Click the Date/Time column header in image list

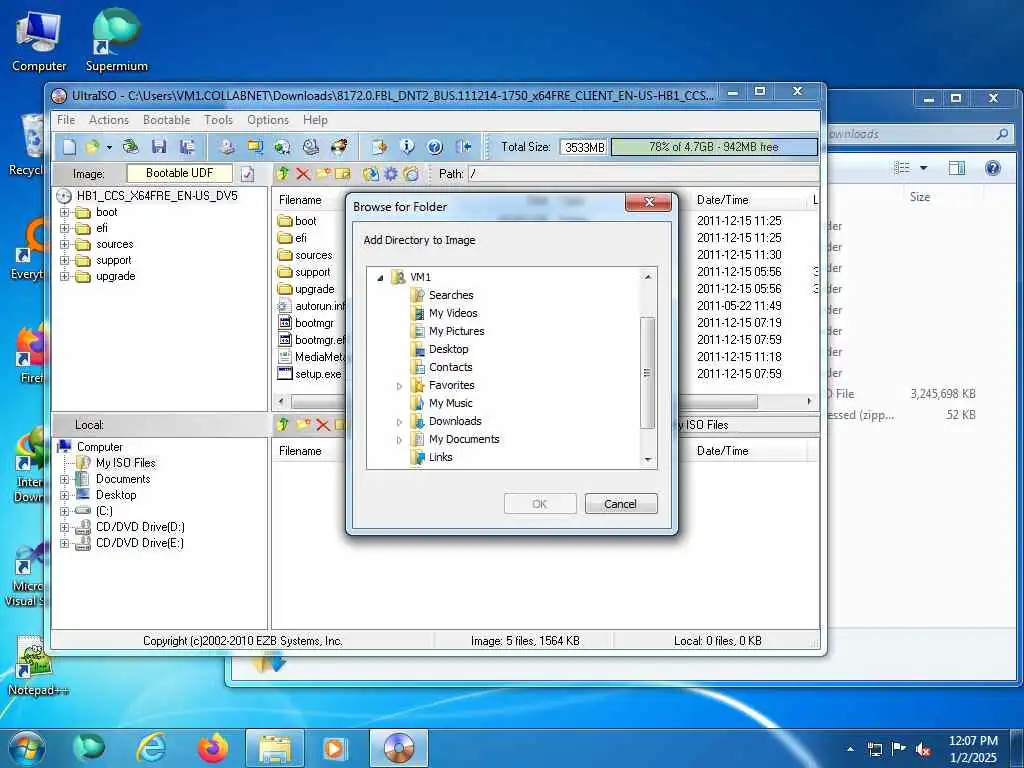722,200
